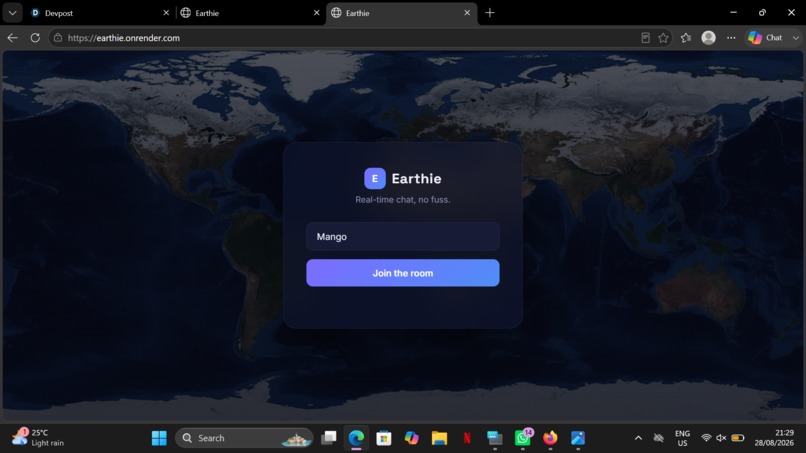806x453 pixels.
Task: Open the immersive reader icon
Action: 646,38
